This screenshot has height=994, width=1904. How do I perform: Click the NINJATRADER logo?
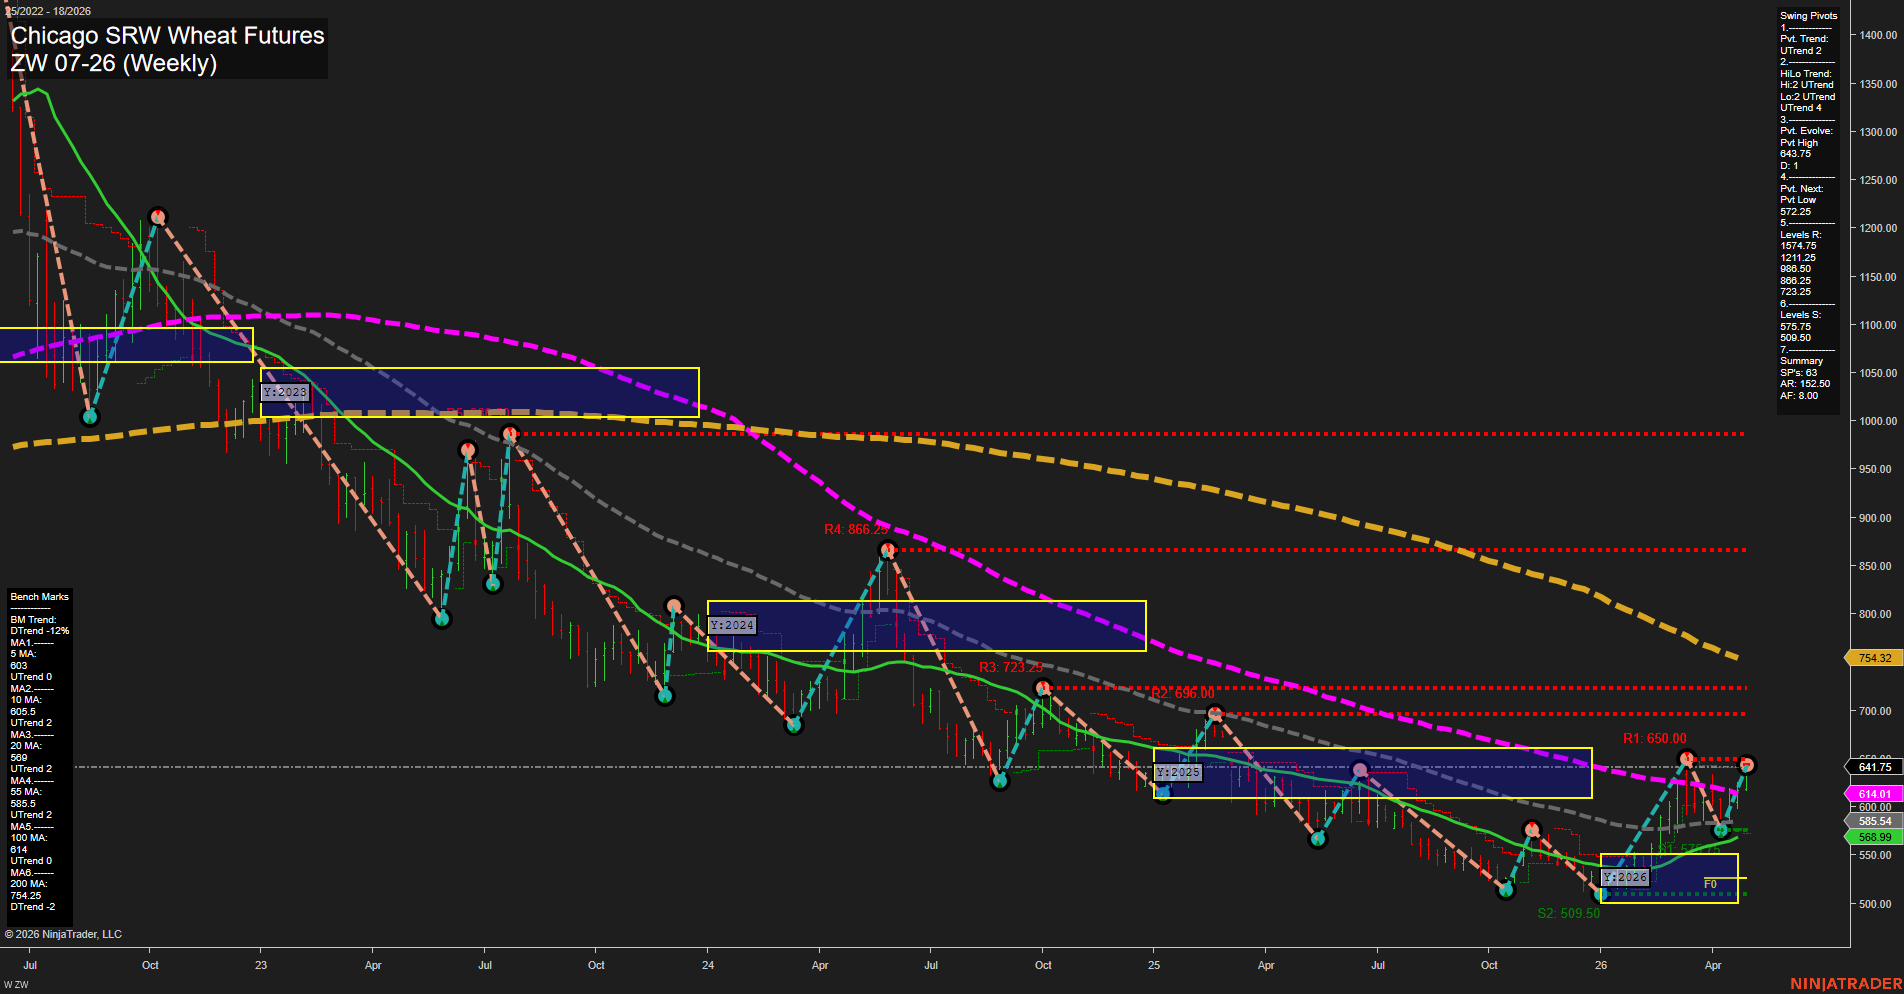(1846, 983)
